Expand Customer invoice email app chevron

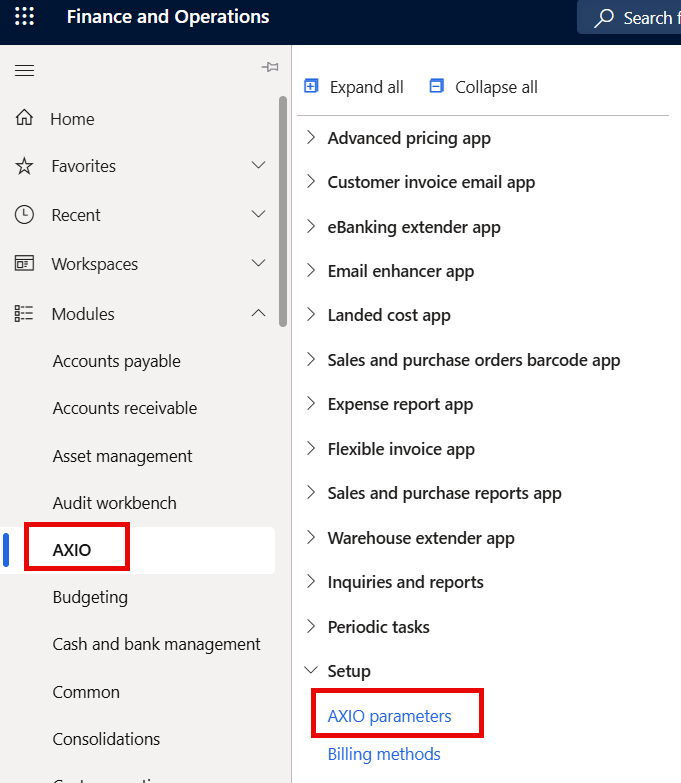tap(311, 181)
